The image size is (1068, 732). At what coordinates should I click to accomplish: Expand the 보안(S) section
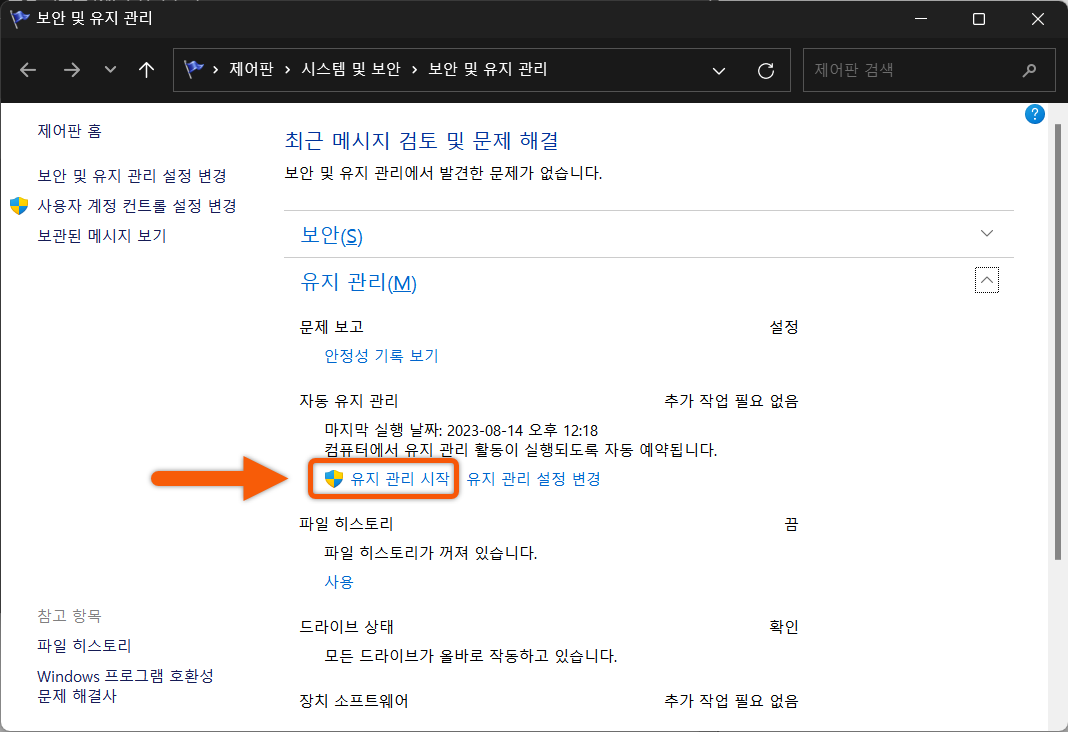pos(986,233)
